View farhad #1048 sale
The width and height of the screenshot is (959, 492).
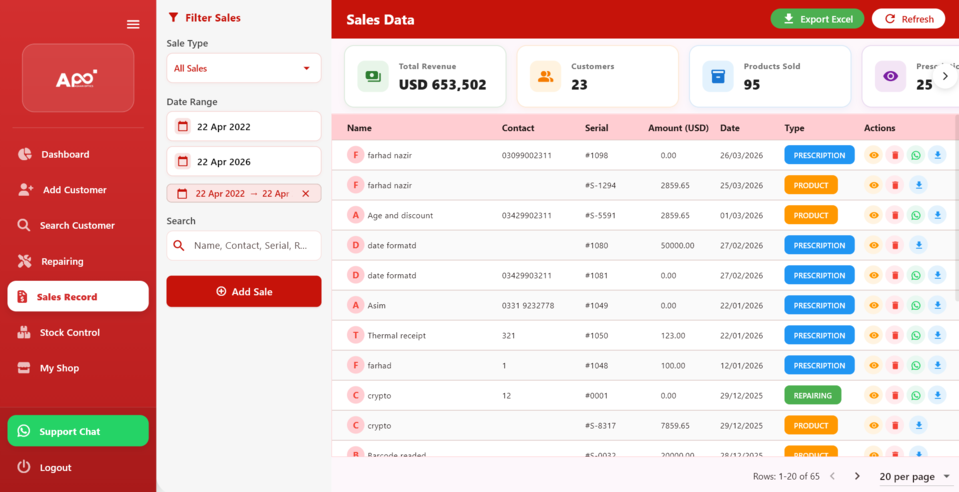pos(874,365)
